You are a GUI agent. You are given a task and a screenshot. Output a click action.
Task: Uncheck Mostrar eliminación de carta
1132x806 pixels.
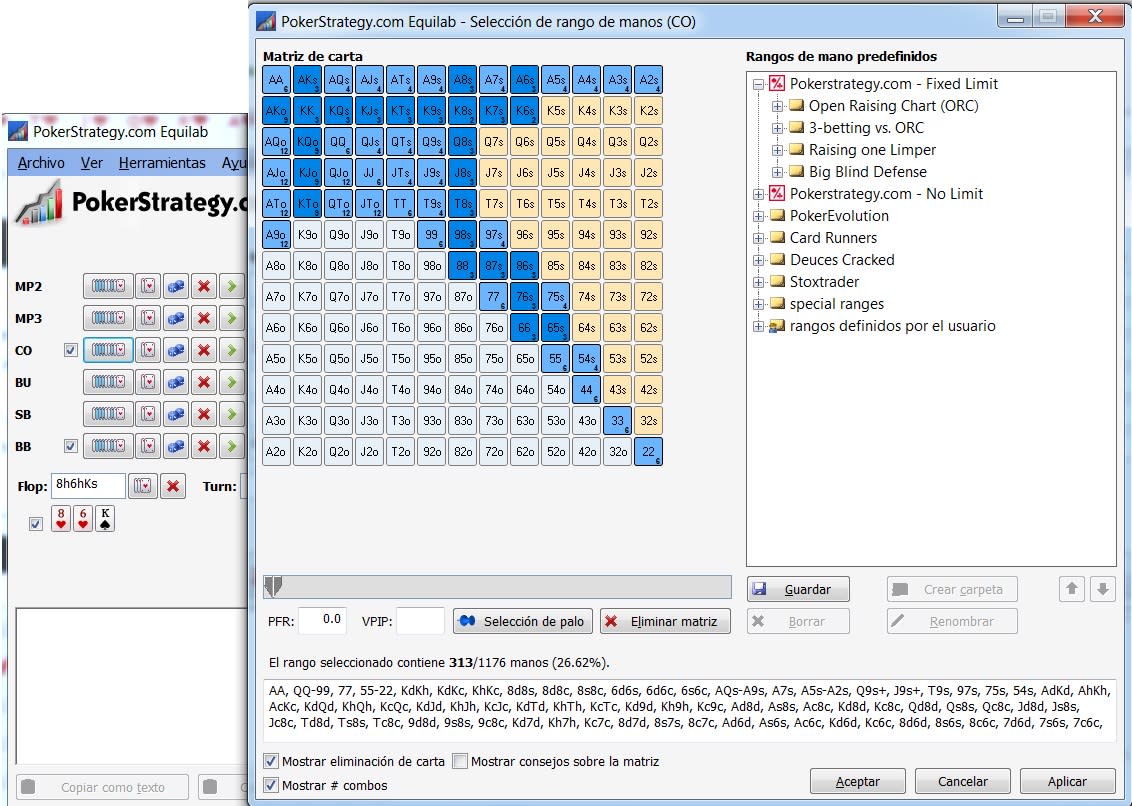click(x=271, y=761)
